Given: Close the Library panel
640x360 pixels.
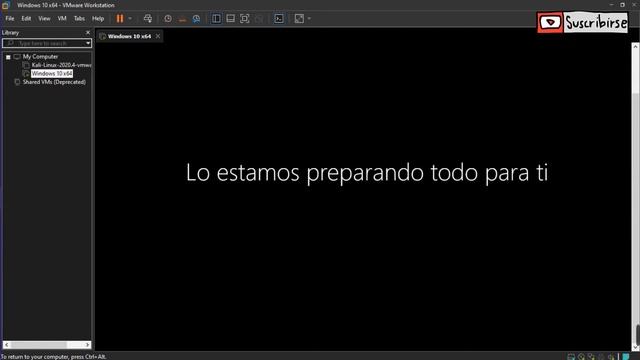Looking at the screenshot, I should (88, 33).
